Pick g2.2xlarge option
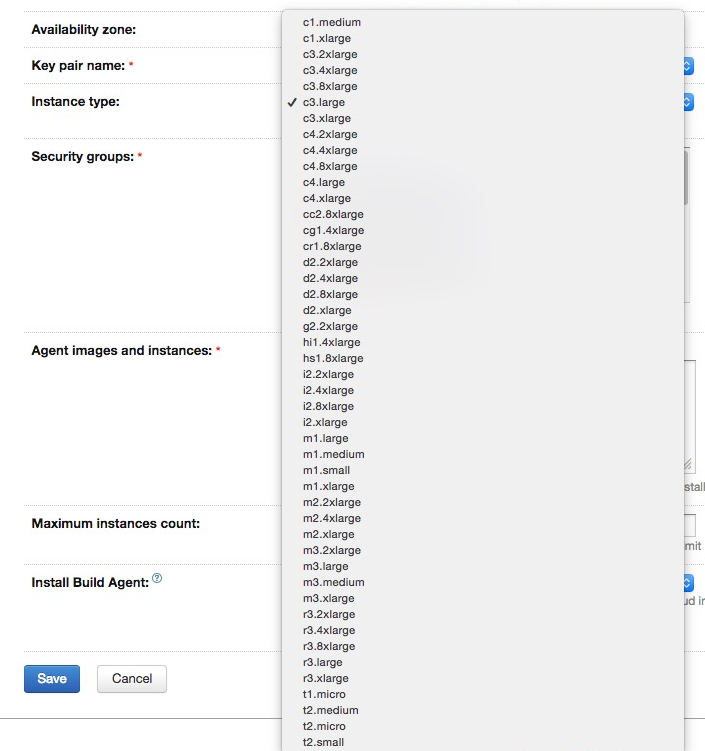The height and width of the screenshot is (751, 705). (x=483, y=326)
